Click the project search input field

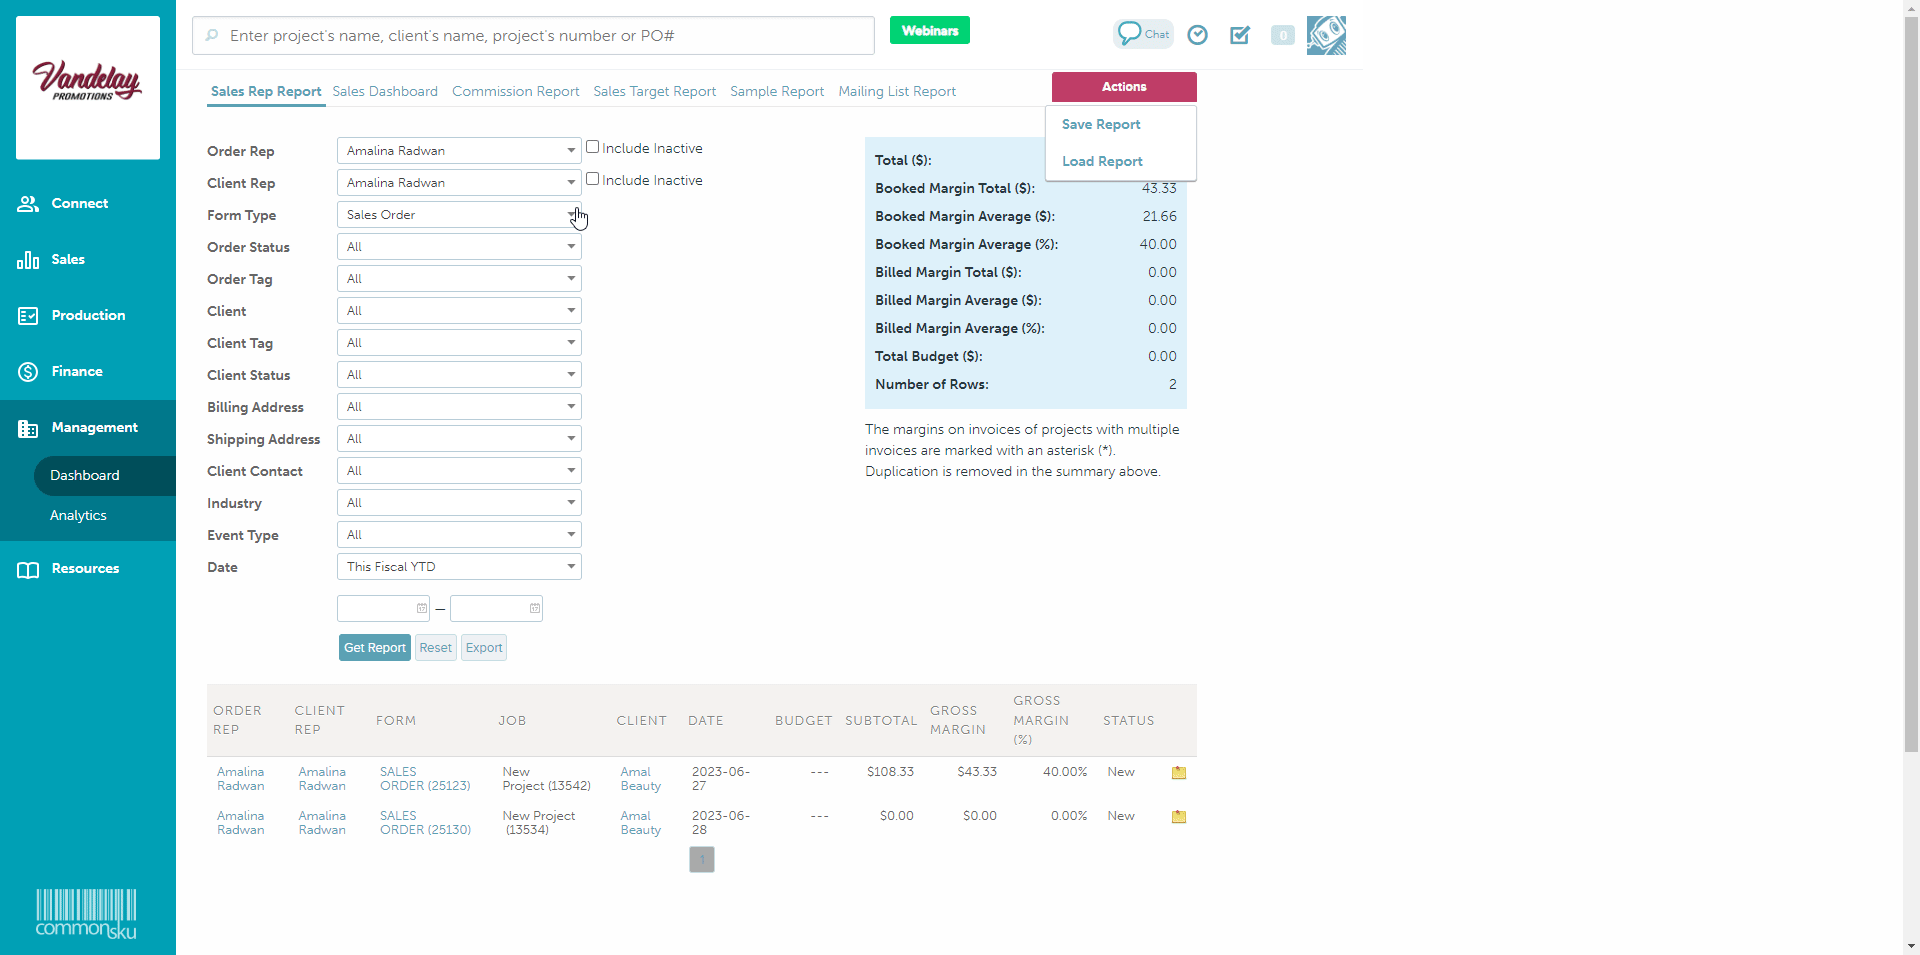pos(540,36)
